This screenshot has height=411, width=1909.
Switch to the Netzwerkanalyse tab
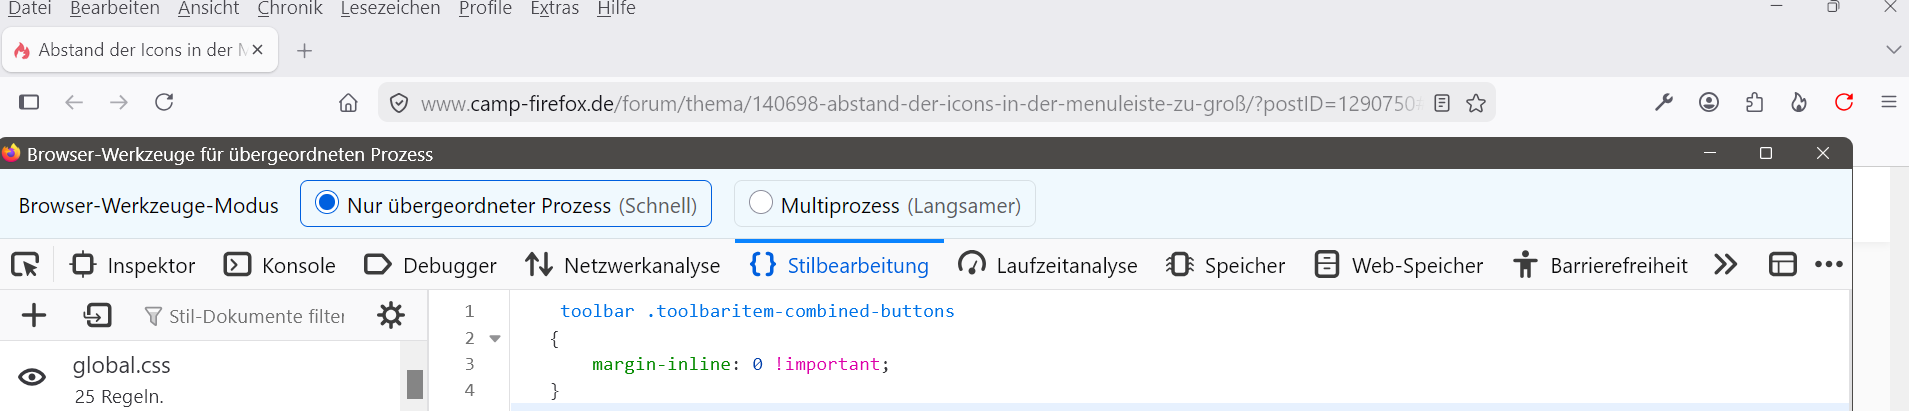click(622, 265)
